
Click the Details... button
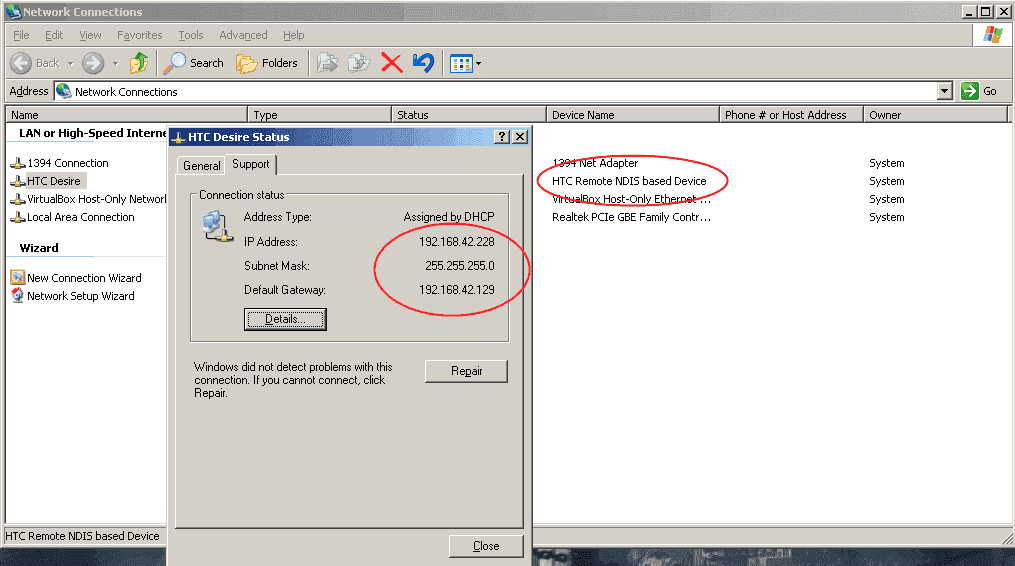[285, 319]
